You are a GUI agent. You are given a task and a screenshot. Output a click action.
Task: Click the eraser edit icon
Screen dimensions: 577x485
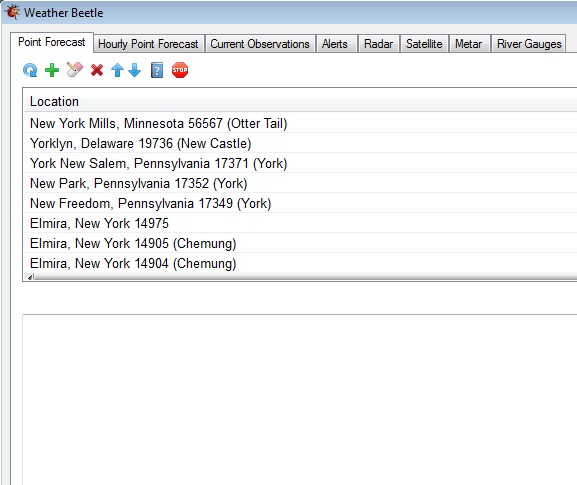point(75,70)
